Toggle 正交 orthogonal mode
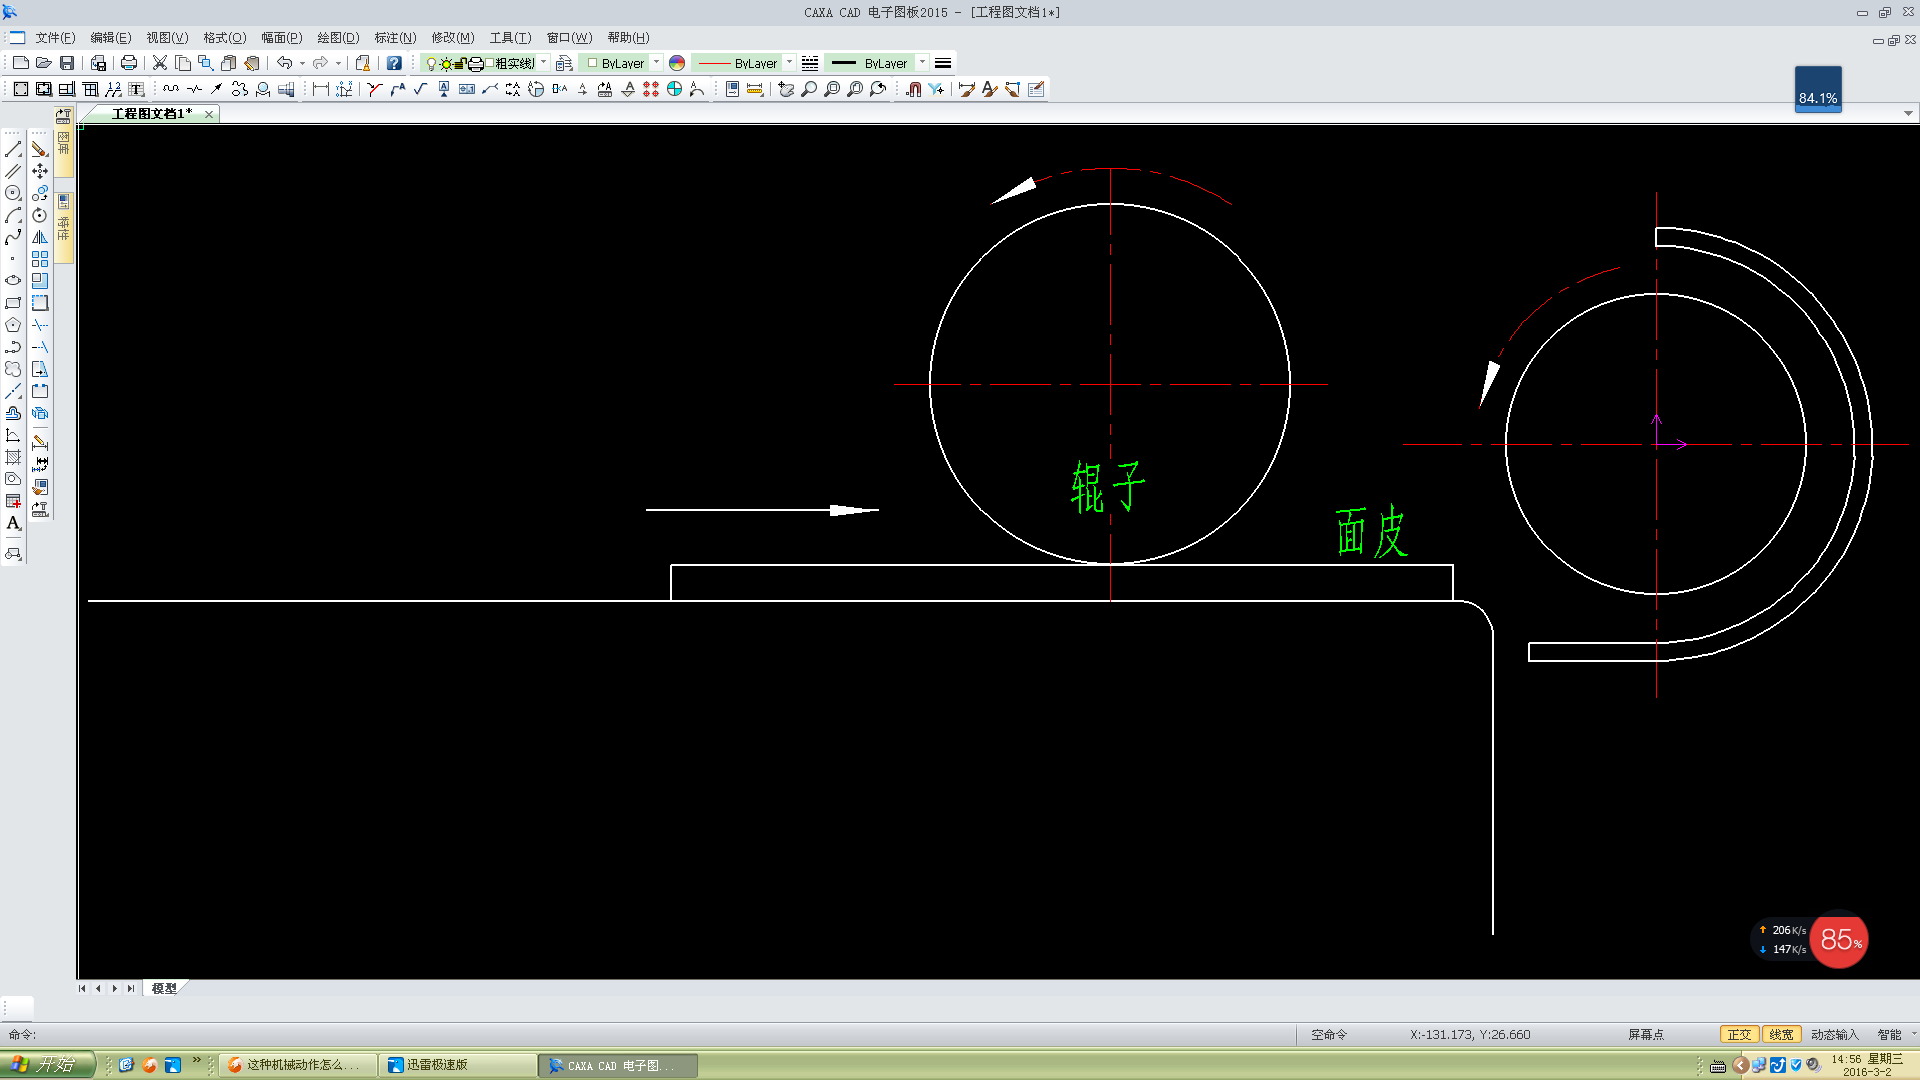 click(1740, 1035)
